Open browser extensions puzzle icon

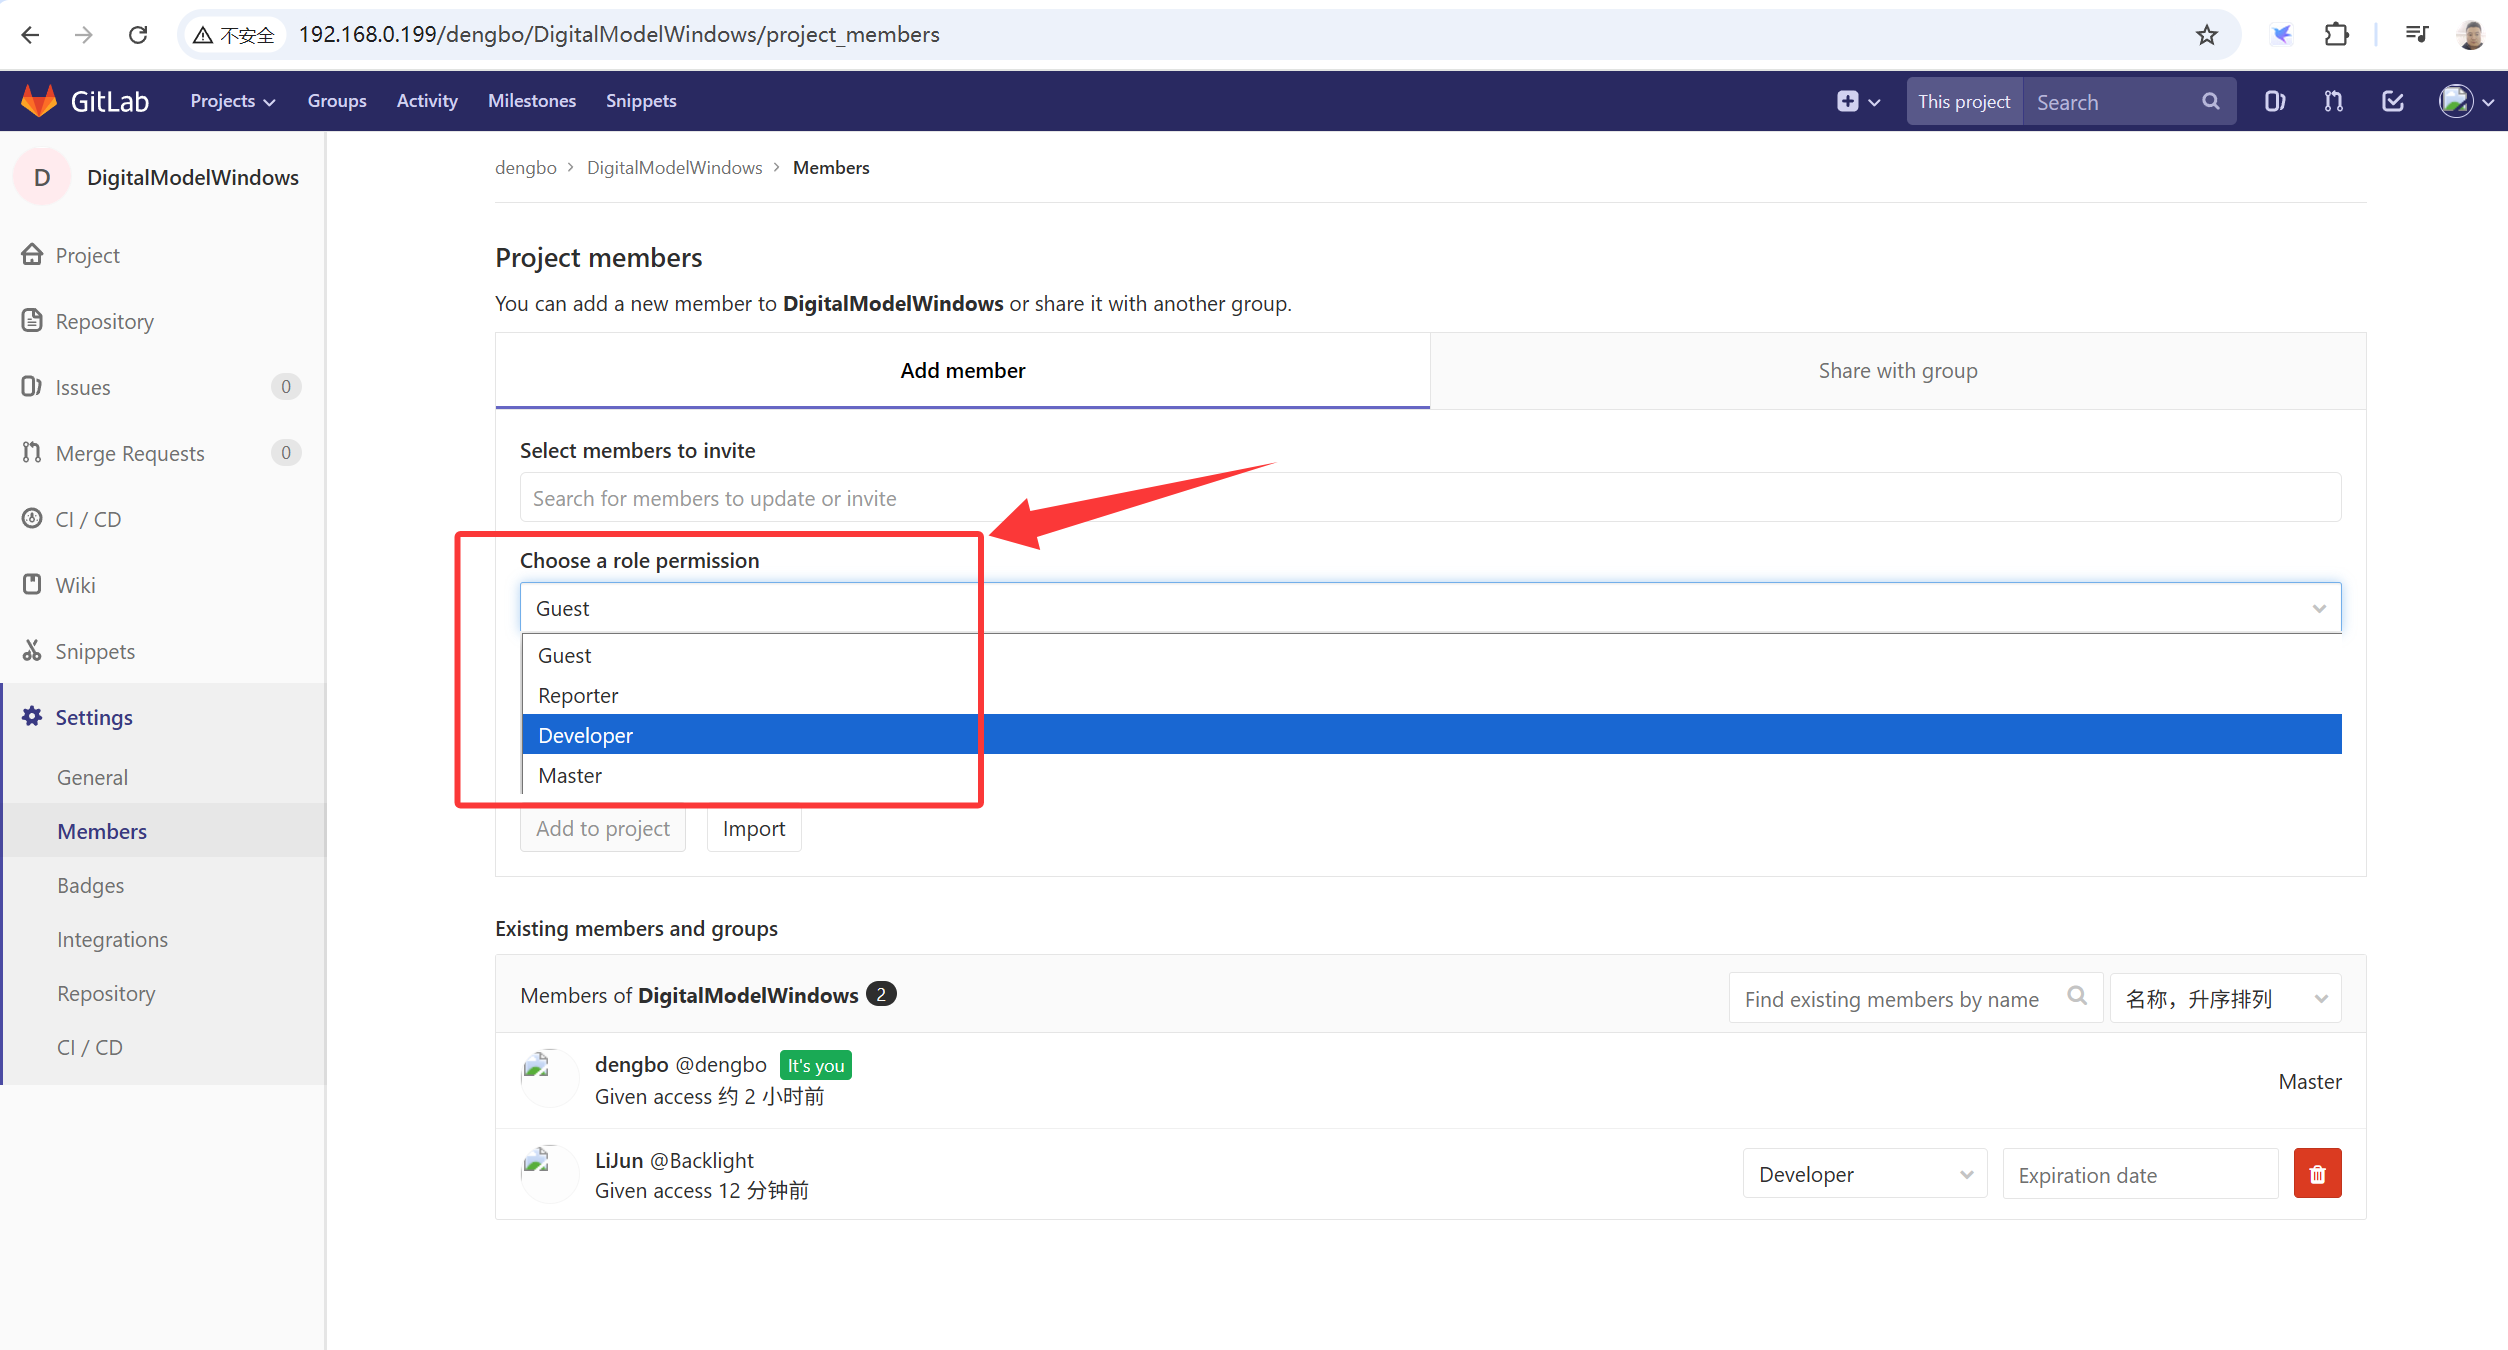click(2336, 35)
